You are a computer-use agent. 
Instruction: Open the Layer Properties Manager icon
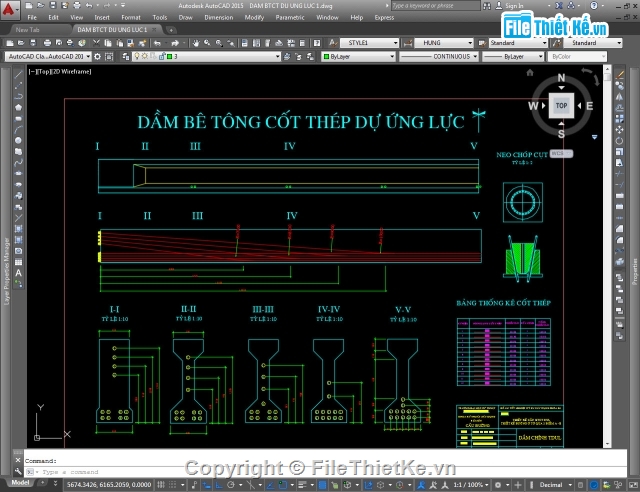pos(126,56)
